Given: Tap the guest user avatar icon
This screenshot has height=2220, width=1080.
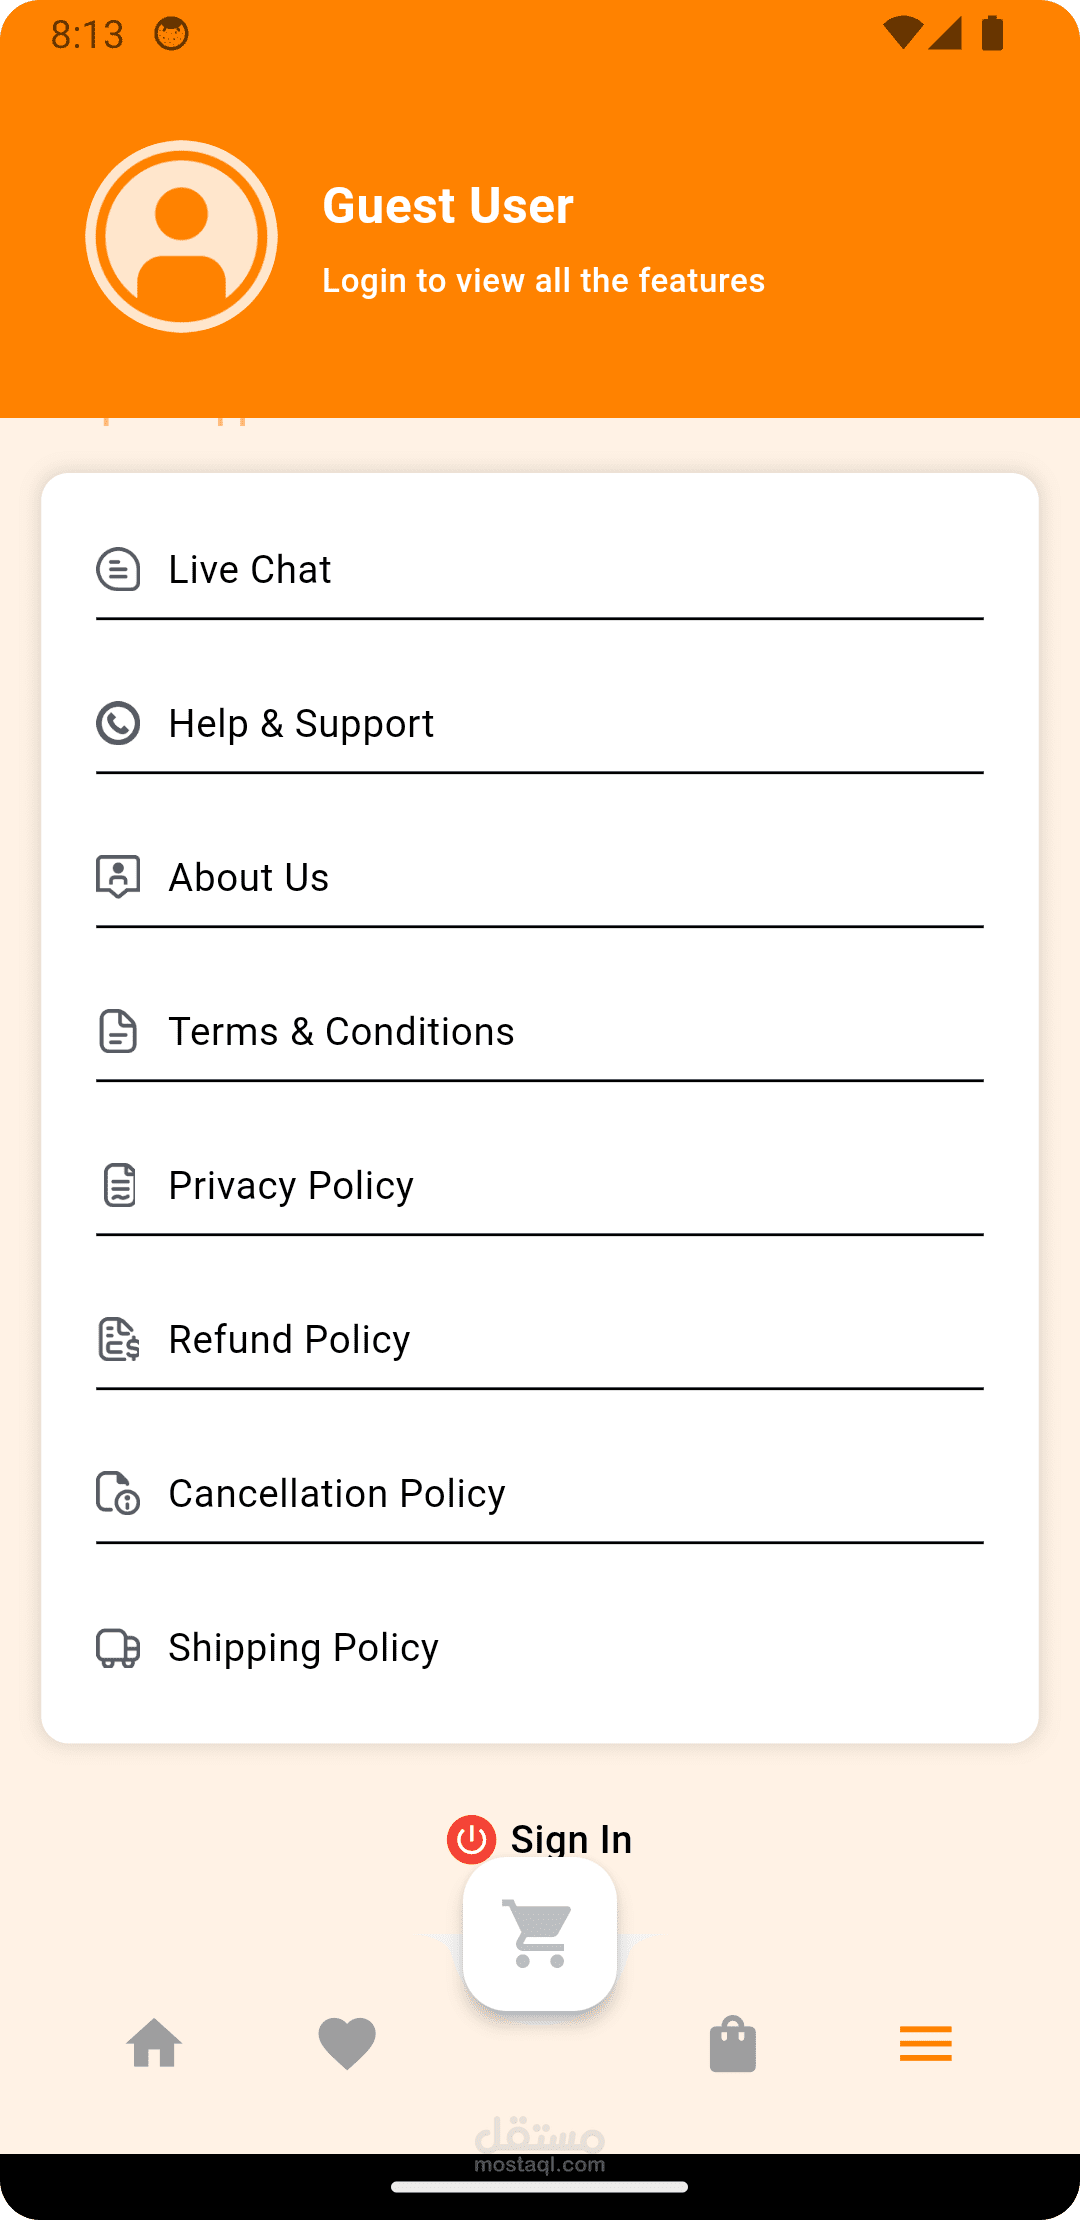Looking at the screenshot, I should 181,237.
